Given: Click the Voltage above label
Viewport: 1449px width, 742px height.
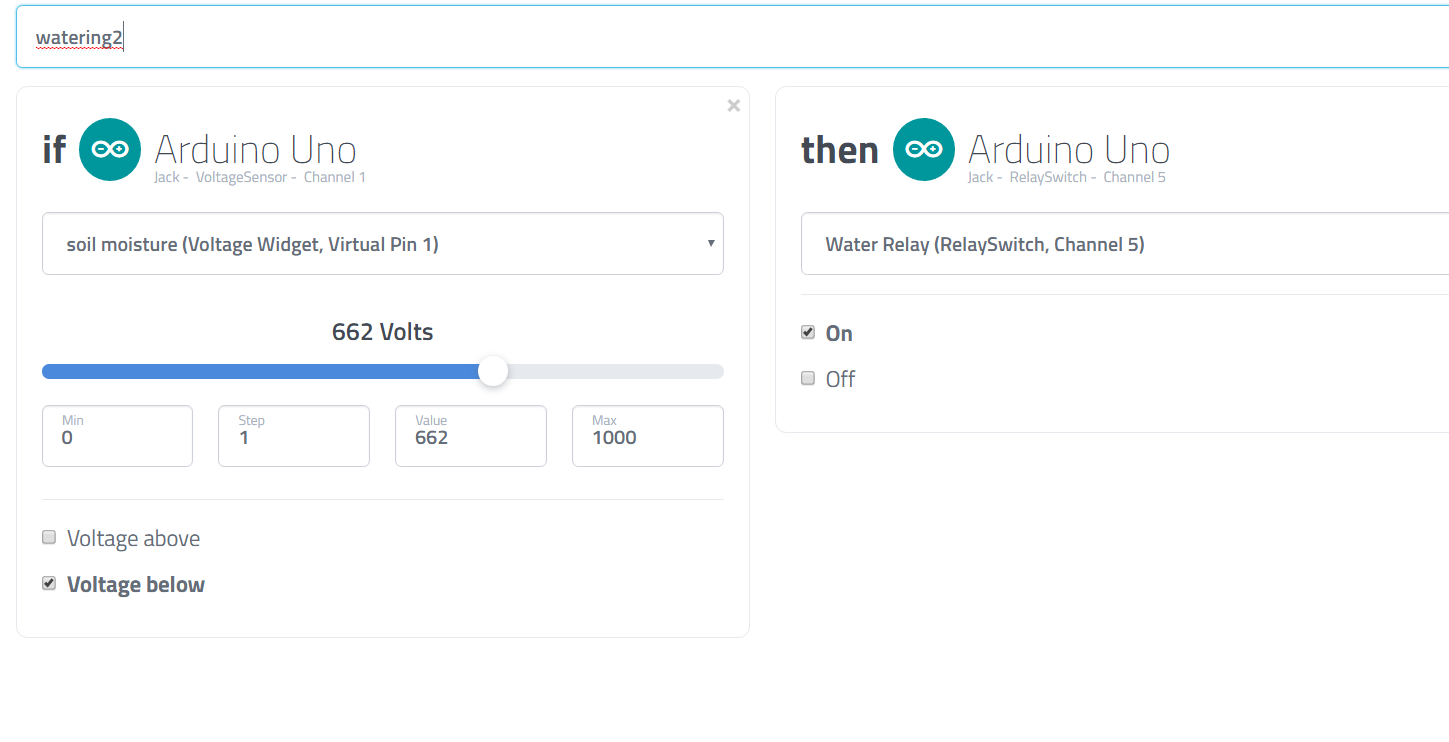Looking at the screenshot, I should [133, 539].
